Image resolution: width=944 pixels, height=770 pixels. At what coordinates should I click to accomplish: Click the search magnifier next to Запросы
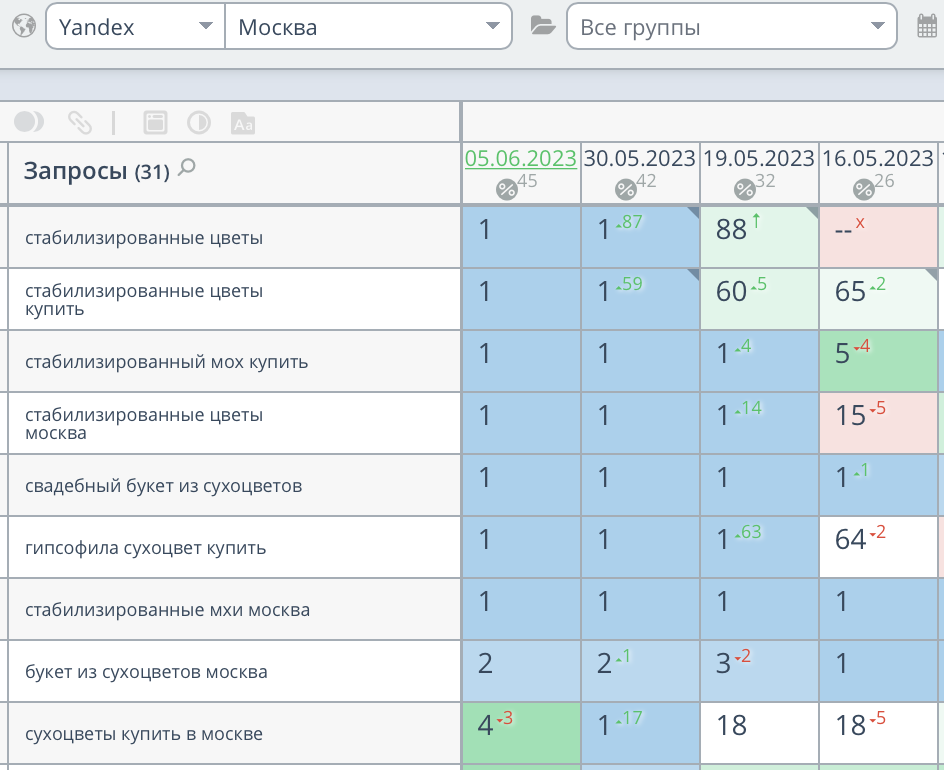pos(186,169)
